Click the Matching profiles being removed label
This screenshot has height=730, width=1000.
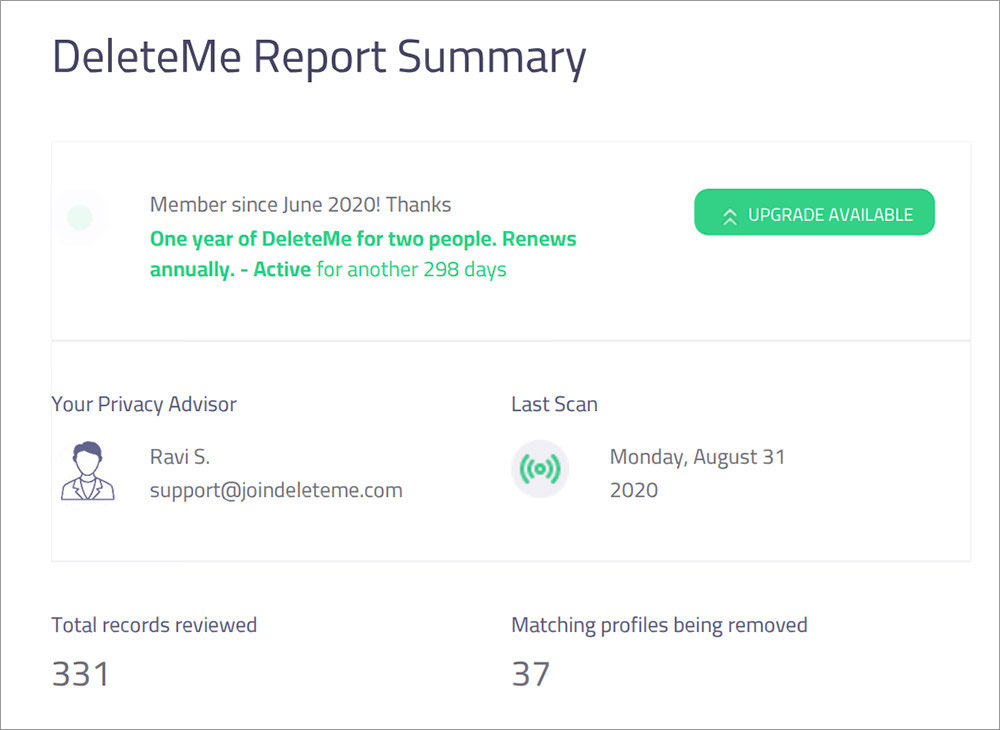pos(659,625)
